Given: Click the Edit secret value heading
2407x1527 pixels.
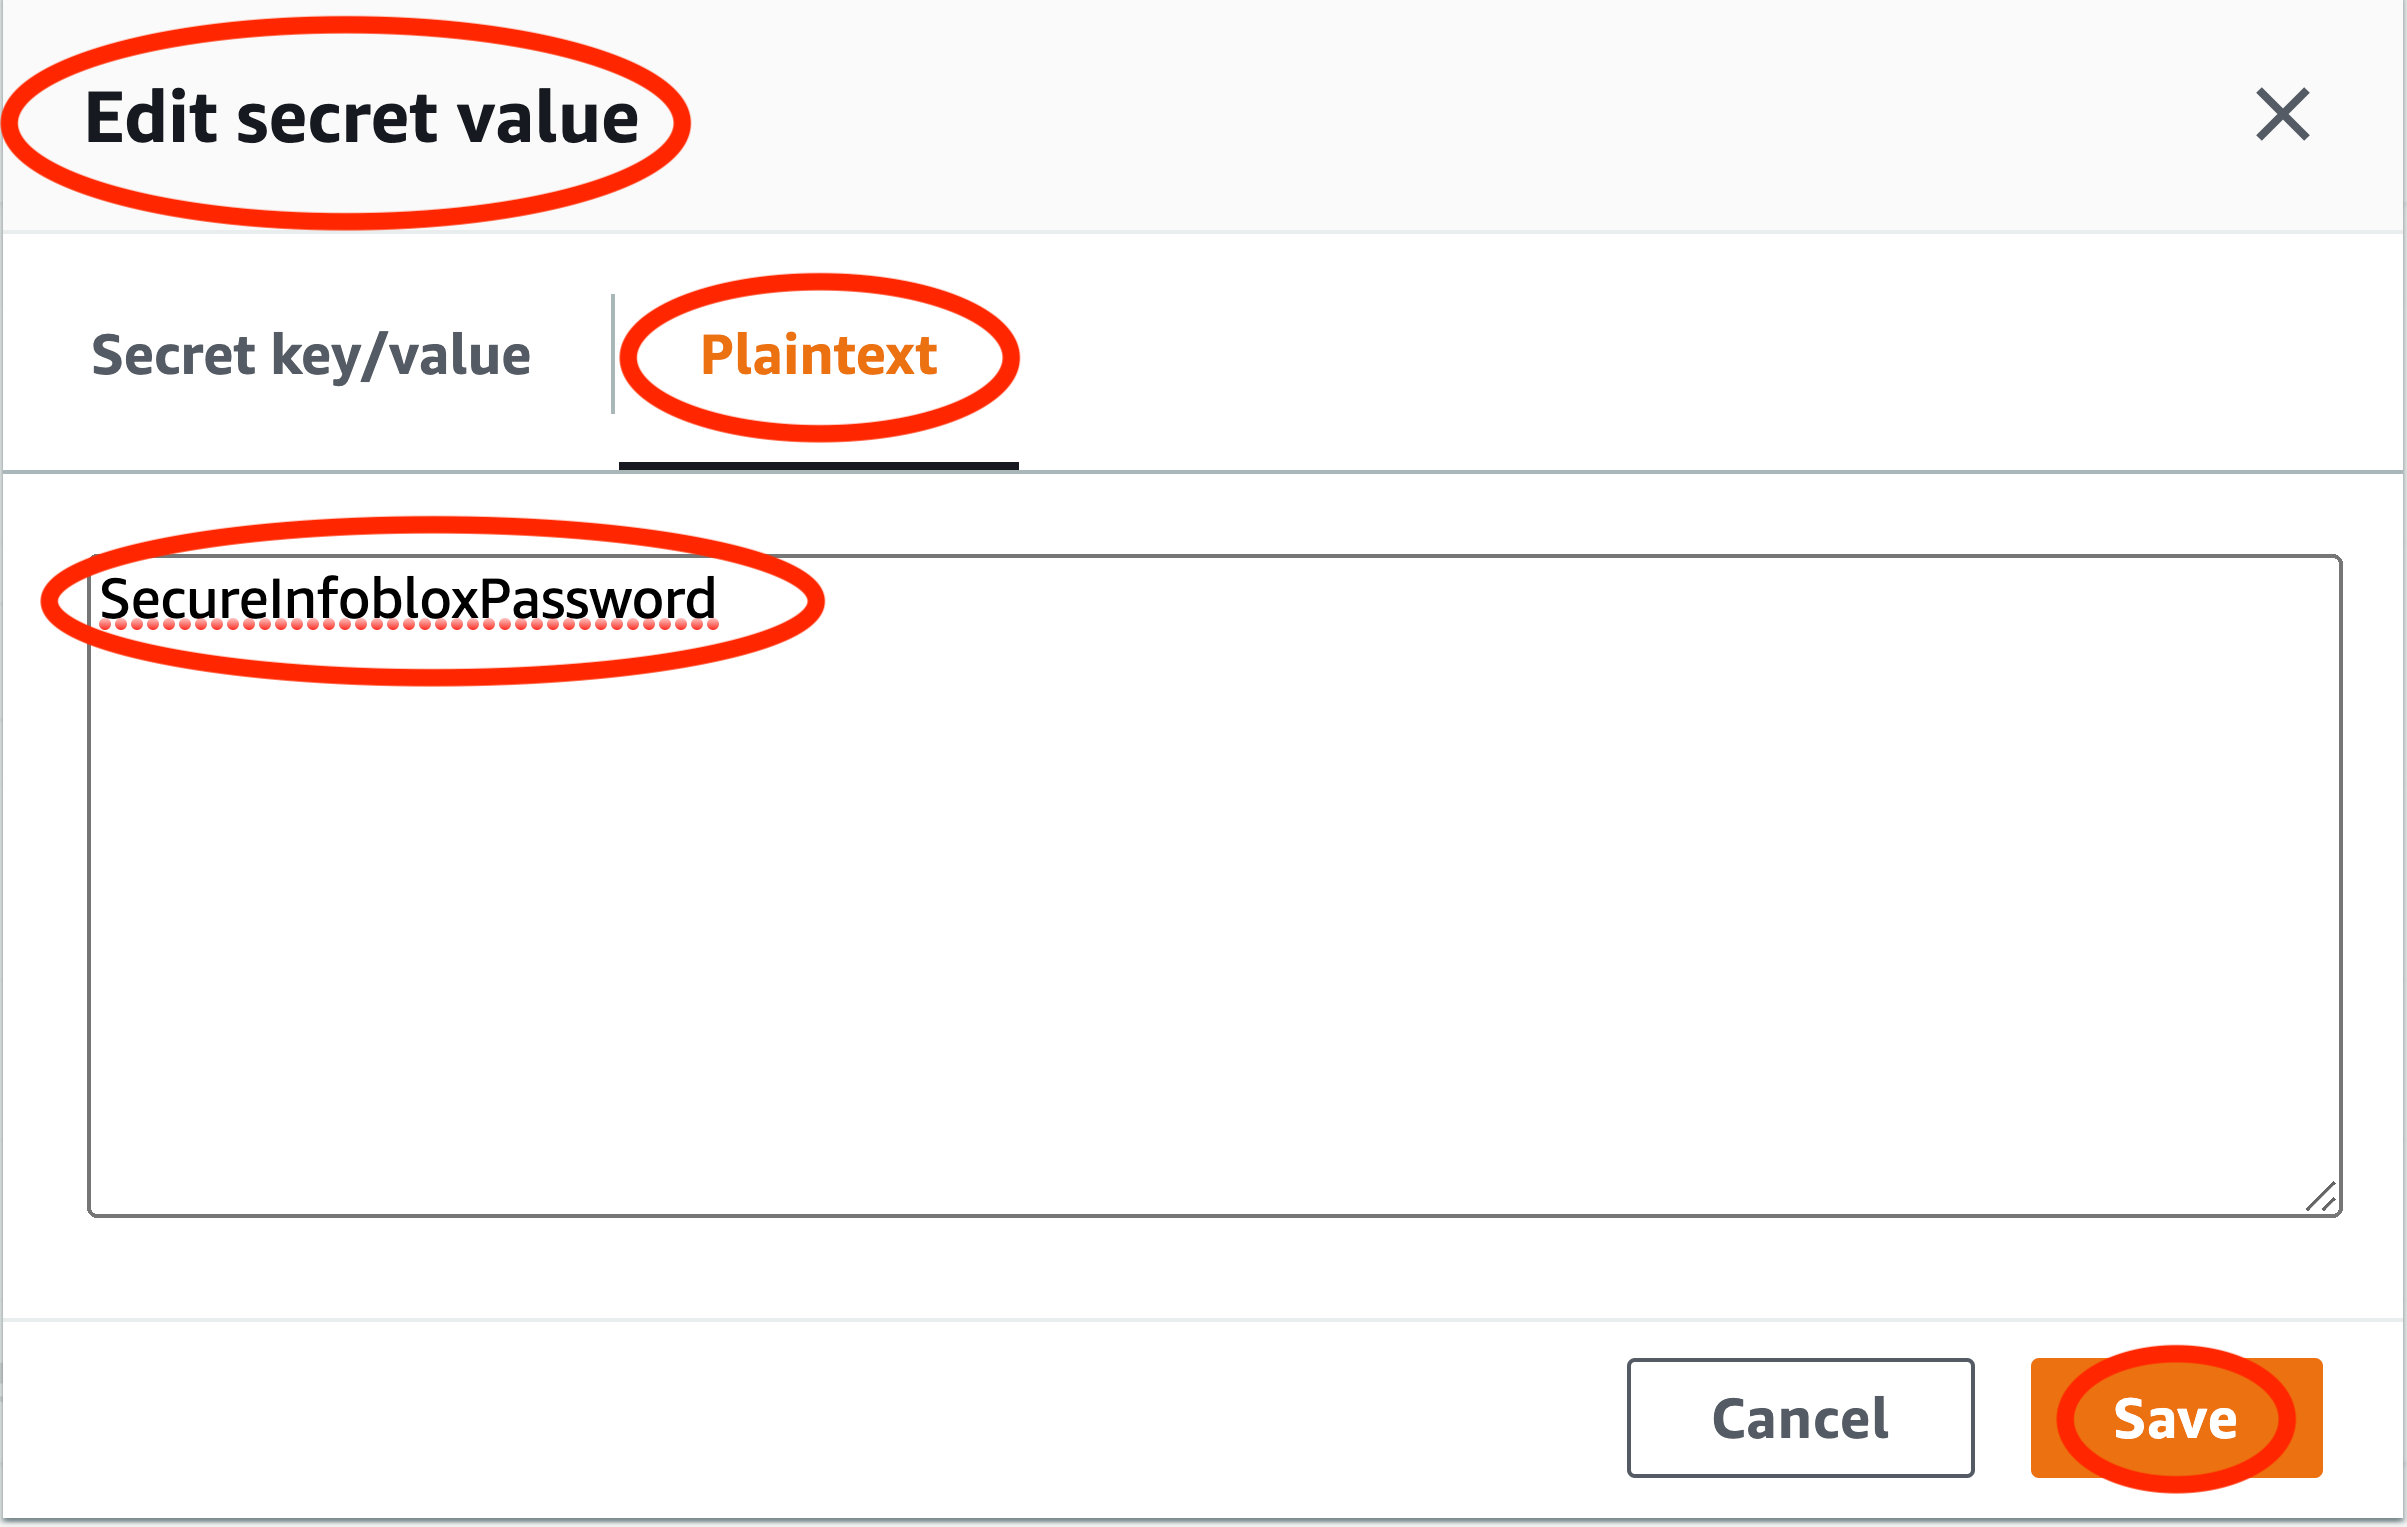Looking at the screenshot, I should point(361,118).
